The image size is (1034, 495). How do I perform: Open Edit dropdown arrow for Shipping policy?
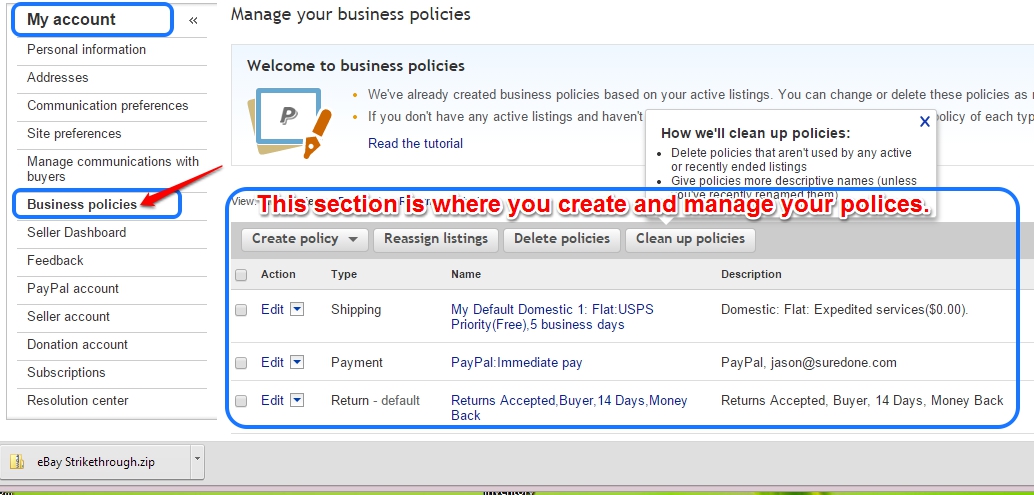click(297, 309)
